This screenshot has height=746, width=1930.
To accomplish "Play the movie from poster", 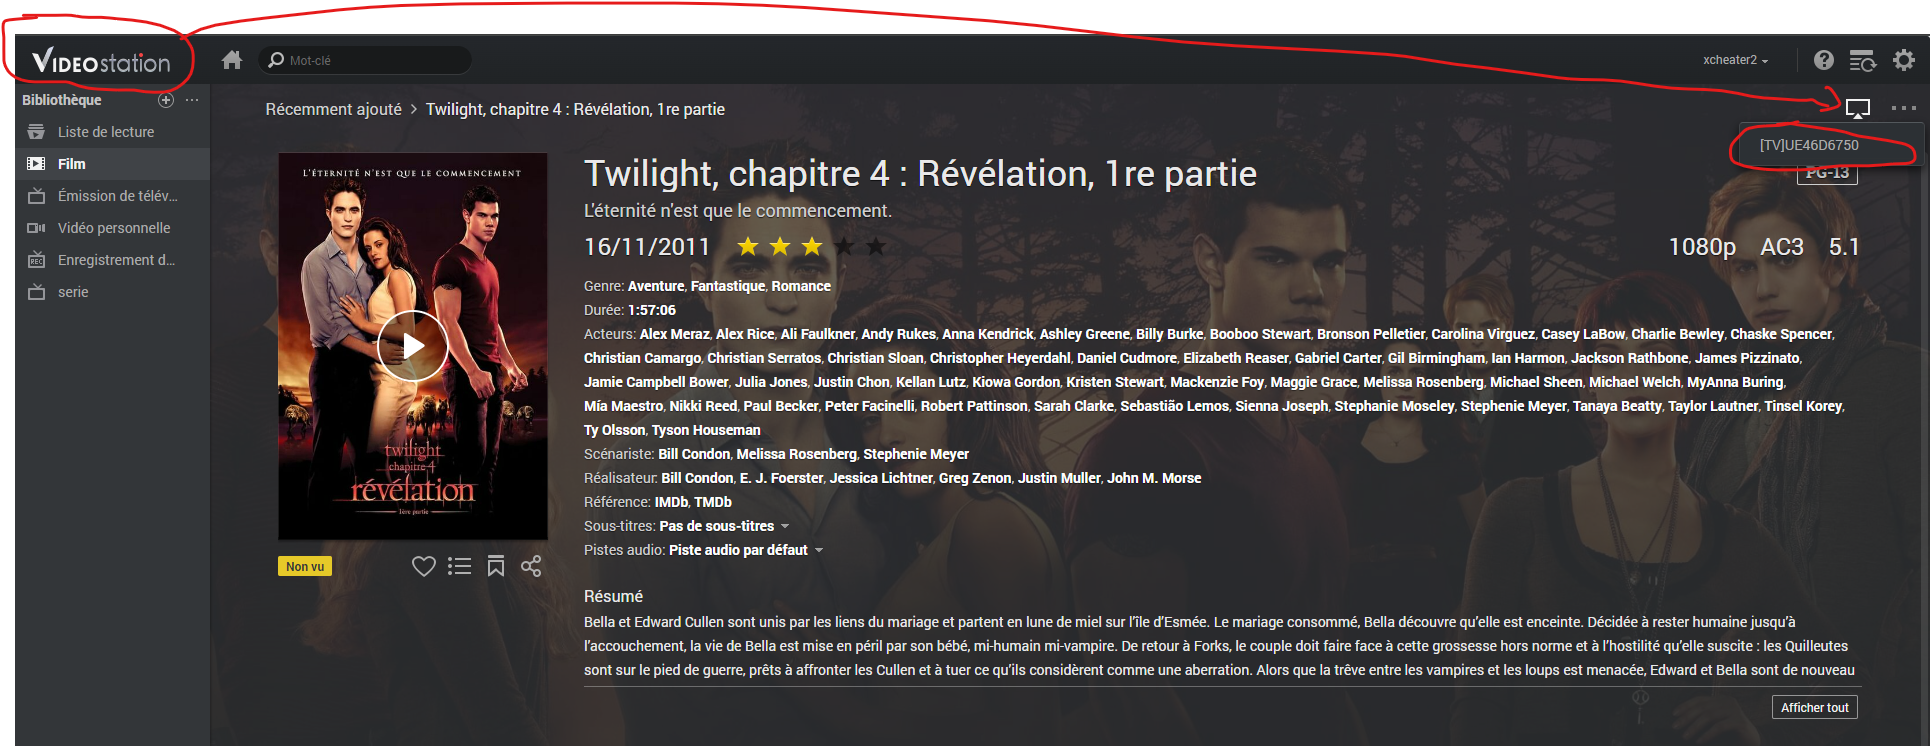I will (413, 346).
